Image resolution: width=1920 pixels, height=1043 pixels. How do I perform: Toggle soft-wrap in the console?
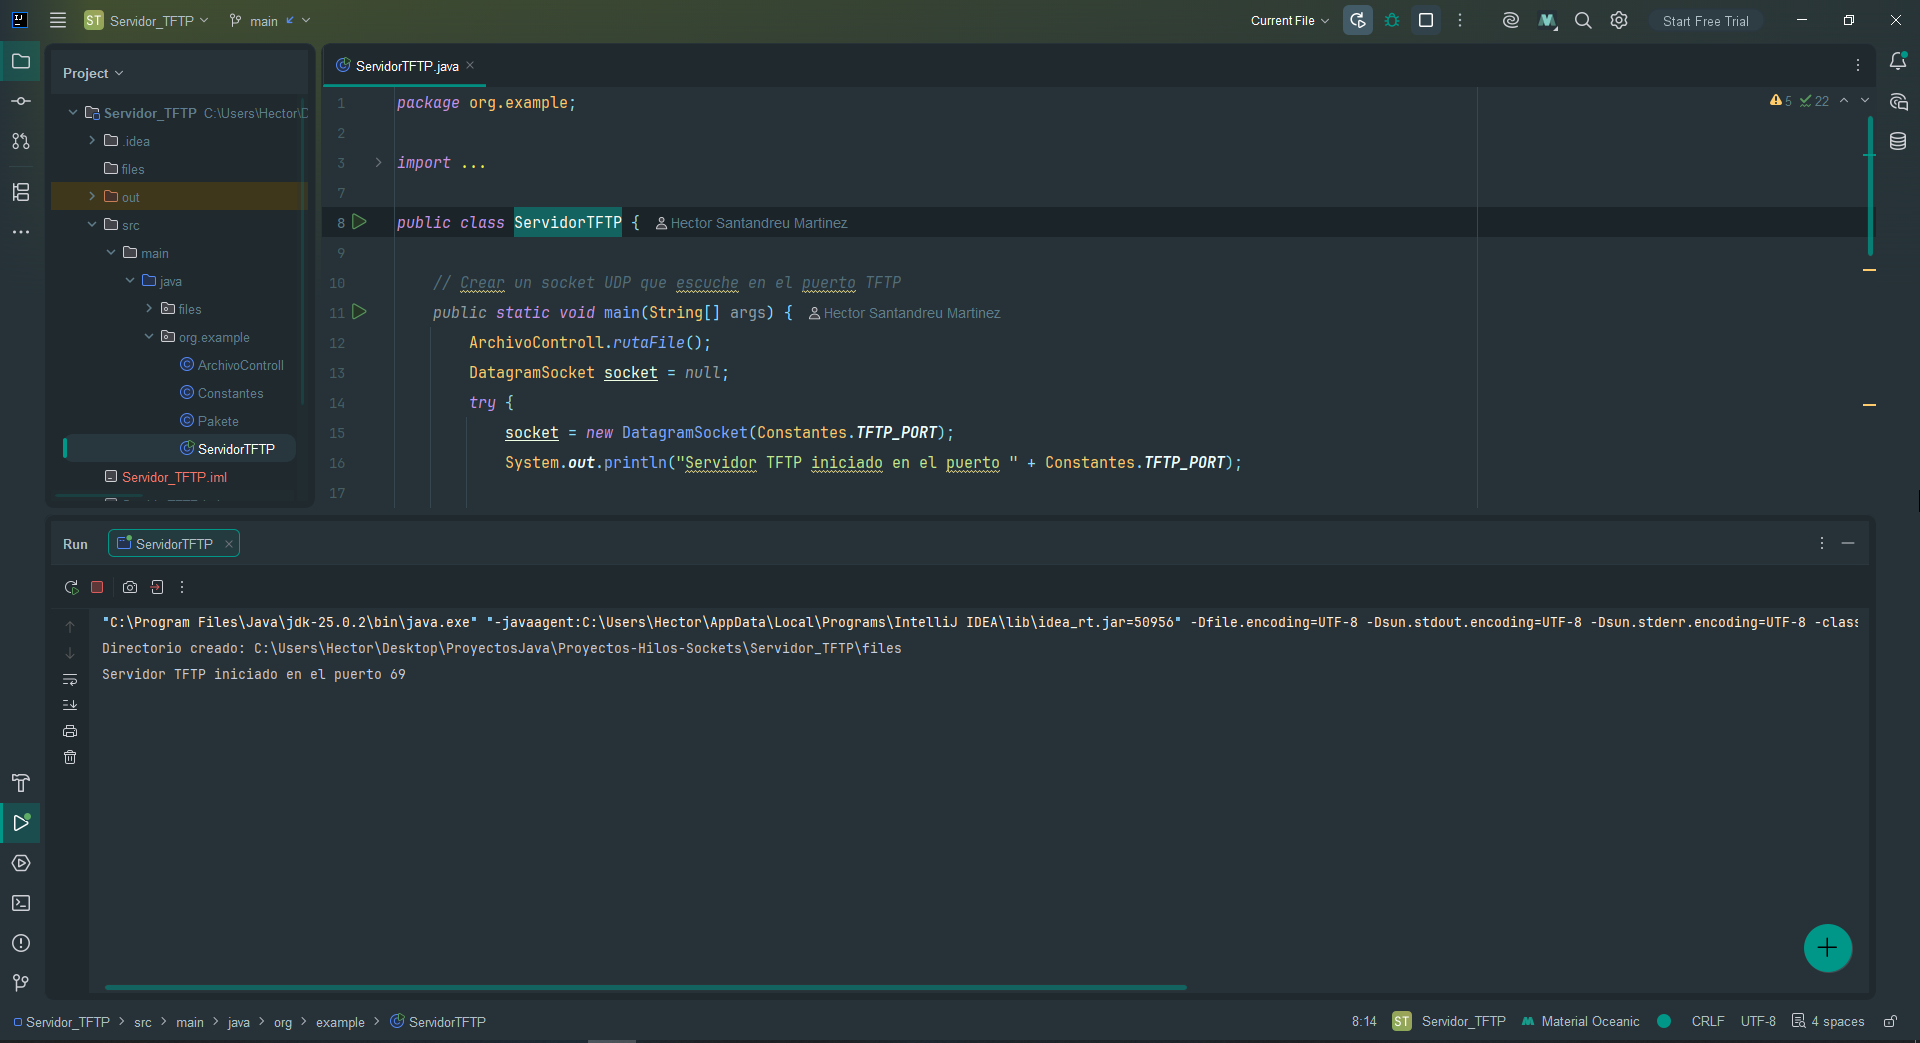point(70,679)
